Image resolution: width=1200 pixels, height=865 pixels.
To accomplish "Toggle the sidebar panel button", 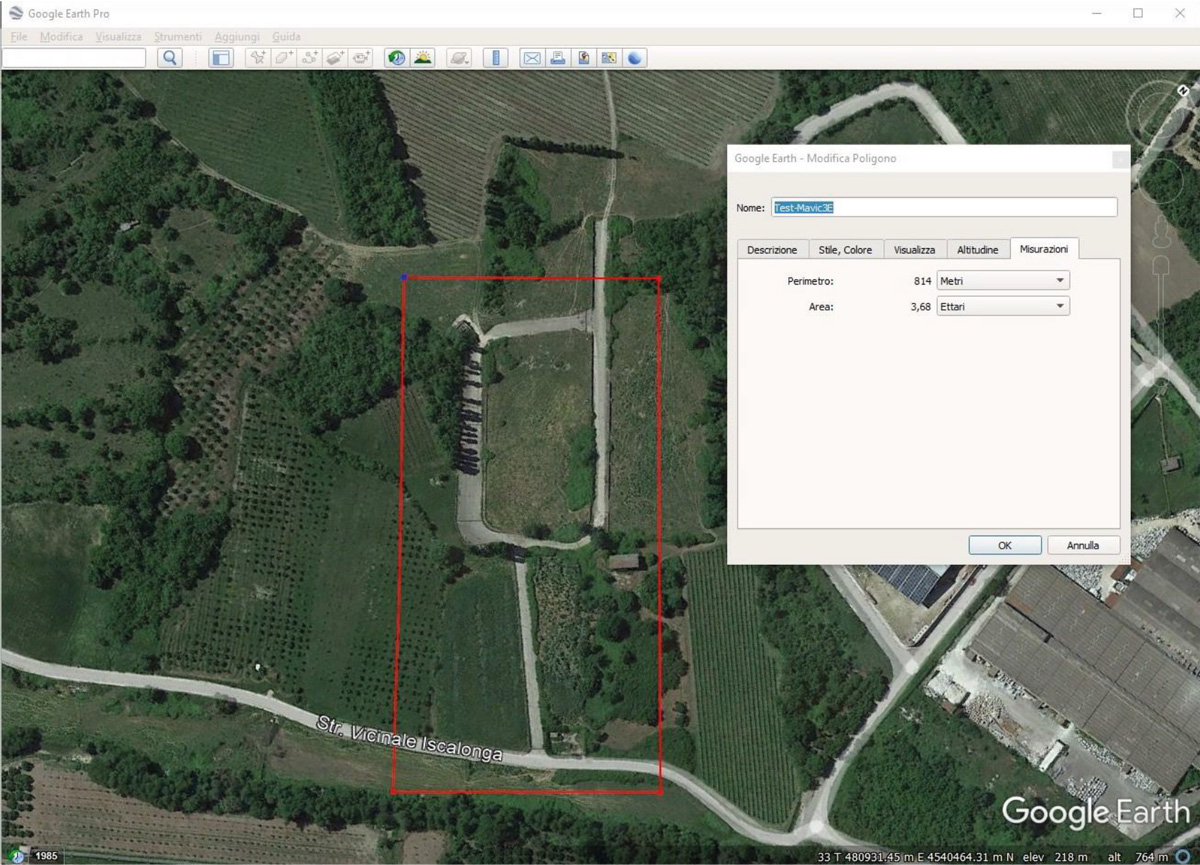I will click(221, 58).
